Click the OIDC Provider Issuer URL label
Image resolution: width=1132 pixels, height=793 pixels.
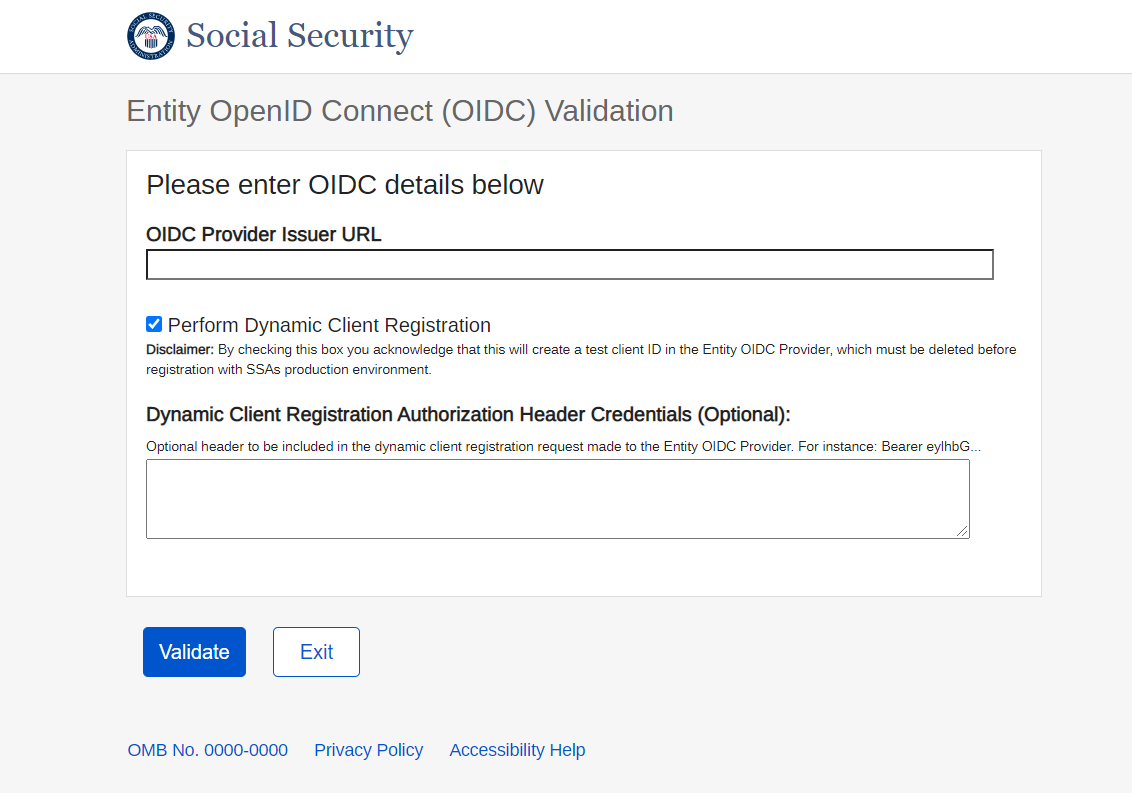[264, 234]
